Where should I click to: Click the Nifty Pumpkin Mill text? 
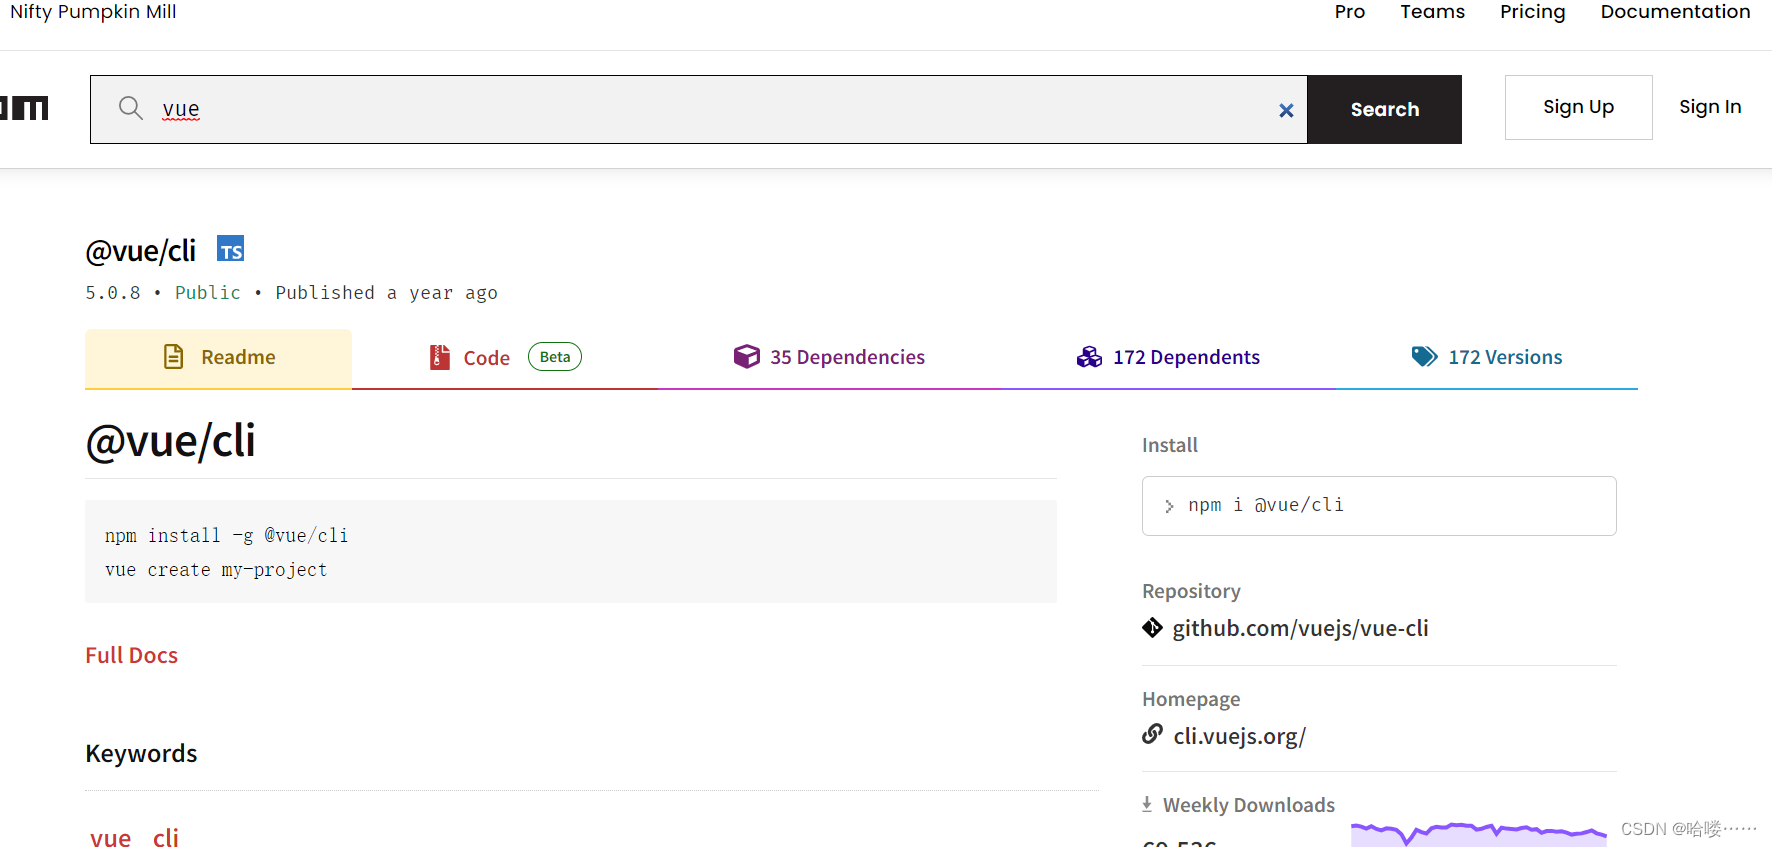click(93, 12)
